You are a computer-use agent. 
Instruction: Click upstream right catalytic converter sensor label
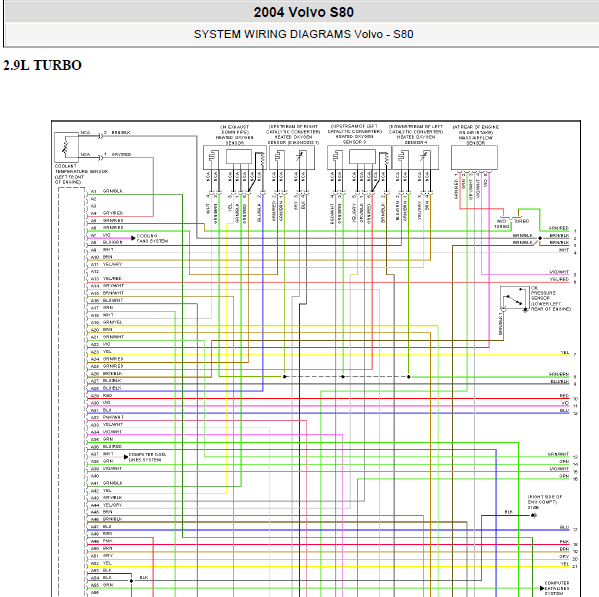pos(293,134)
